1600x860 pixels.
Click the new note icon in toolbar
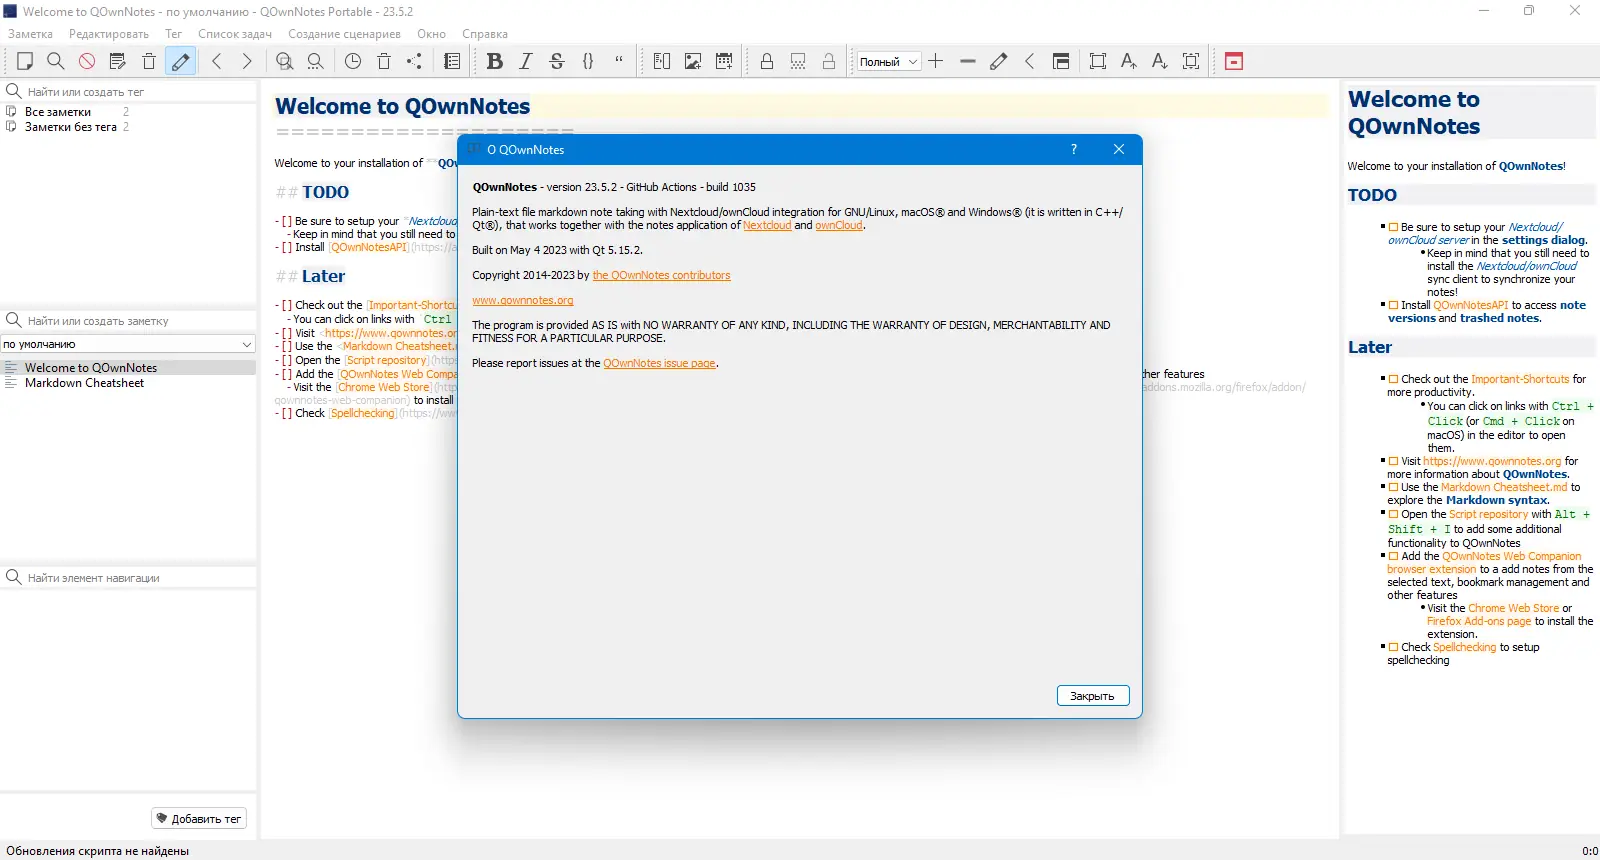click(25, 61)
